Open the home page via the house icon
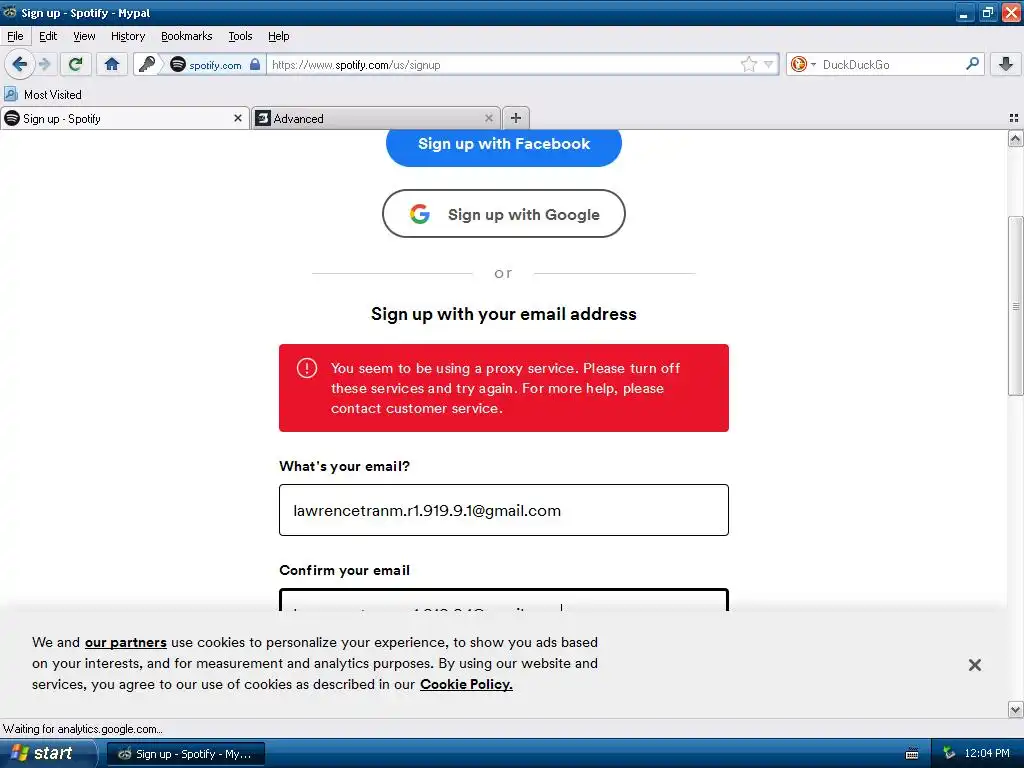1024x768 pixels. point(112,64)
